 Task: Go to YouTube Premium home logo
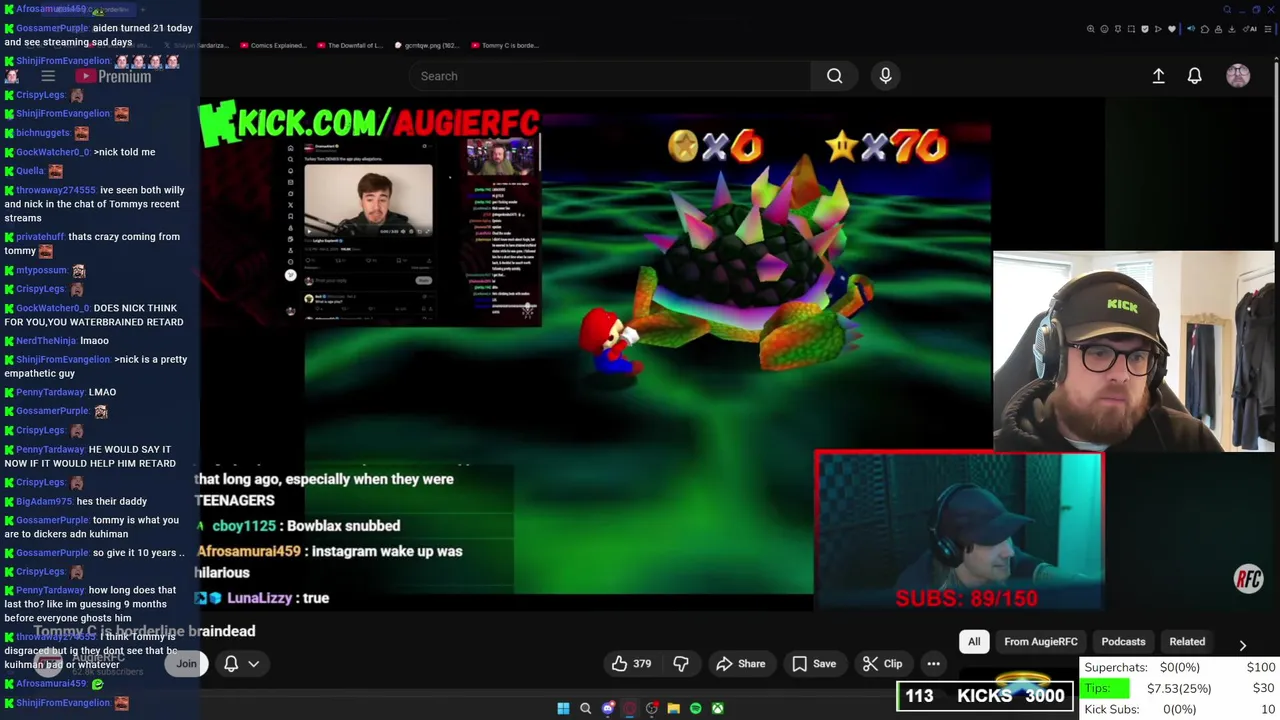tap(113, 76)
